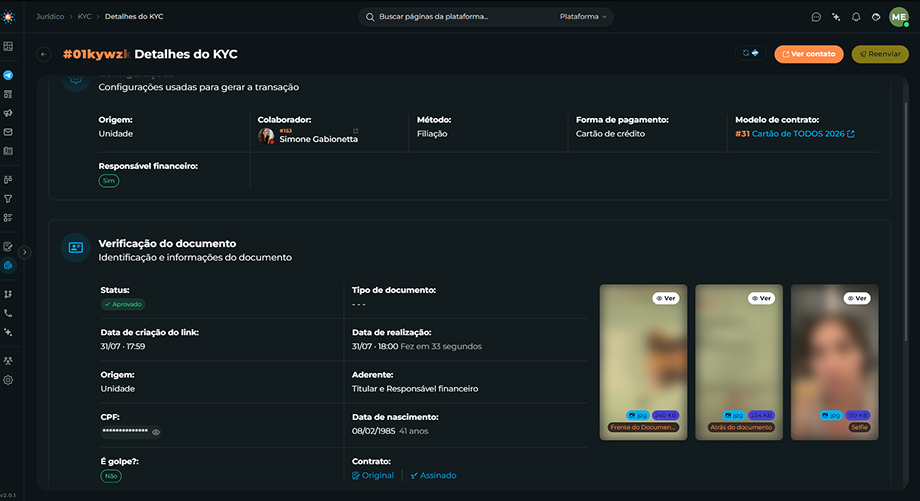Click the Aprovado status badge
Image resolution: width=920 pixels, height=501 pixels.
(x=123, y=304)
